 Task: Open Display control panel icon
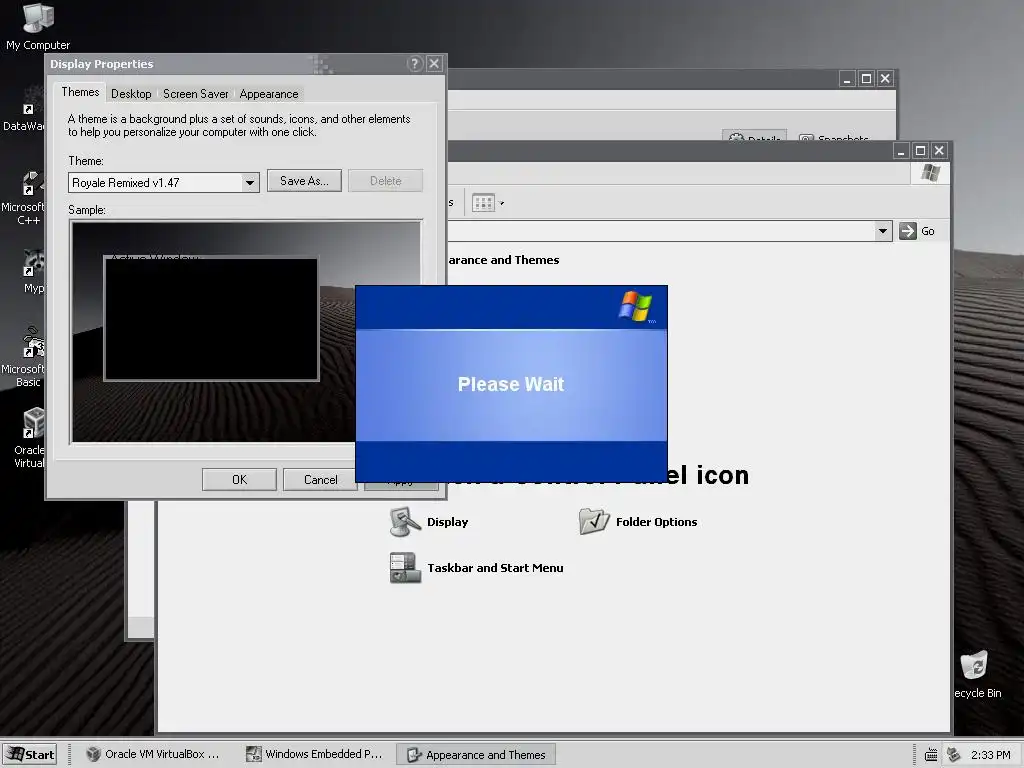point(404,522)
